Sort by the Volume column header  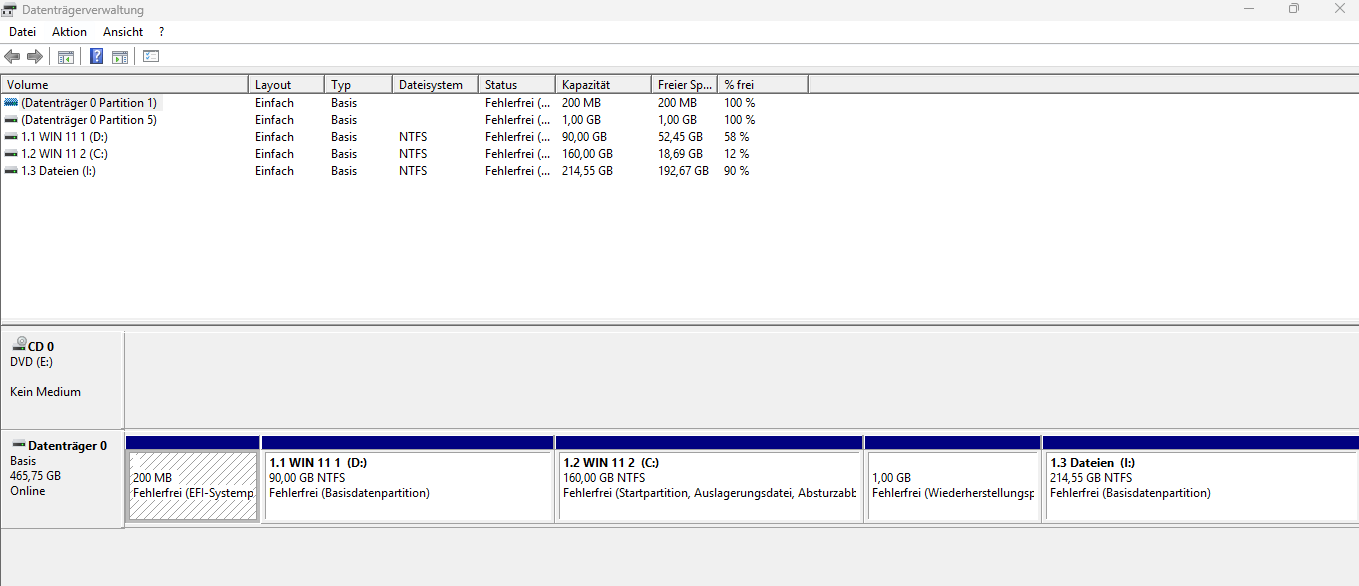click(x=124, y=85)
